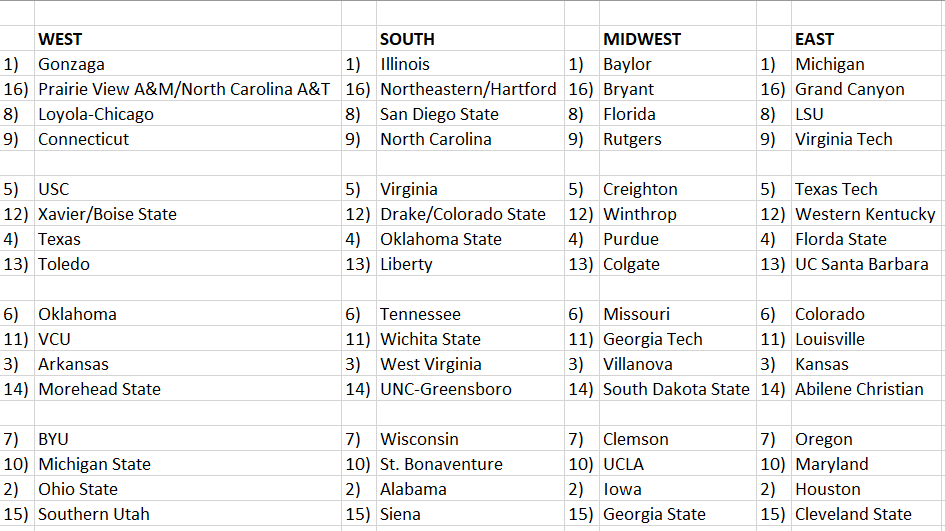Click the EAST region header

click(814, 39)
